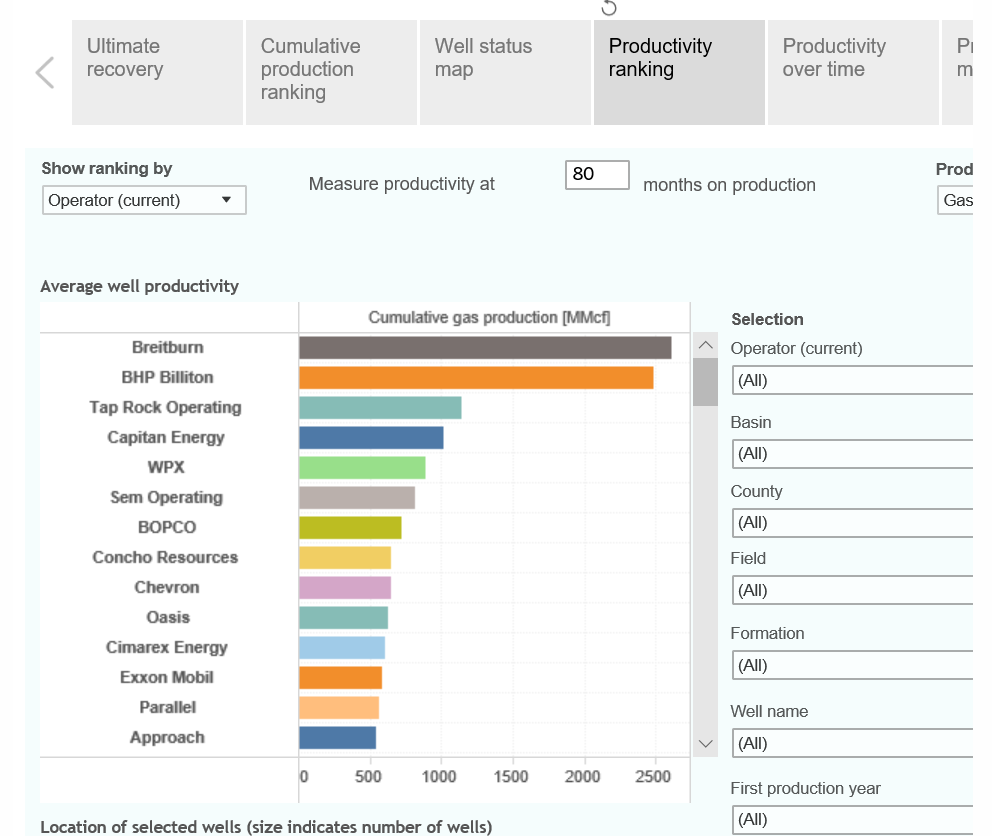Screen dimensions: 992x836
Task: Select the WPX green bar
Action: tap(363, 468)
